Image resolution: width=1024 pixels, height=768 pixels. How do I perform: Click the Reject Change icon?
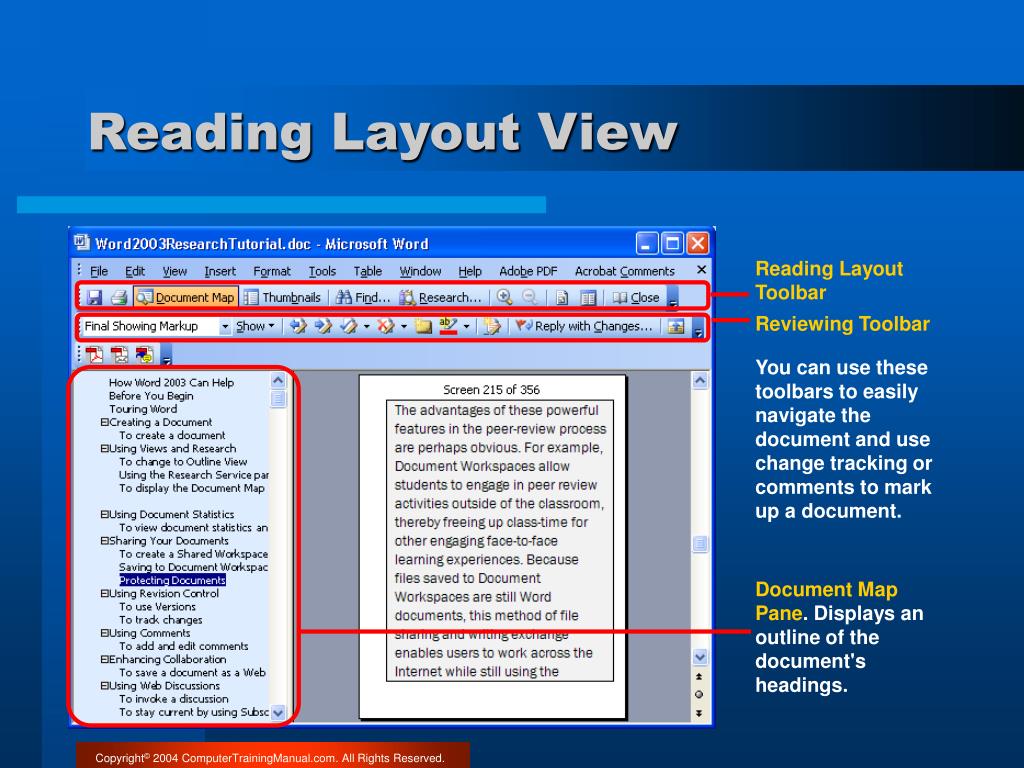(x=386, y=326)
